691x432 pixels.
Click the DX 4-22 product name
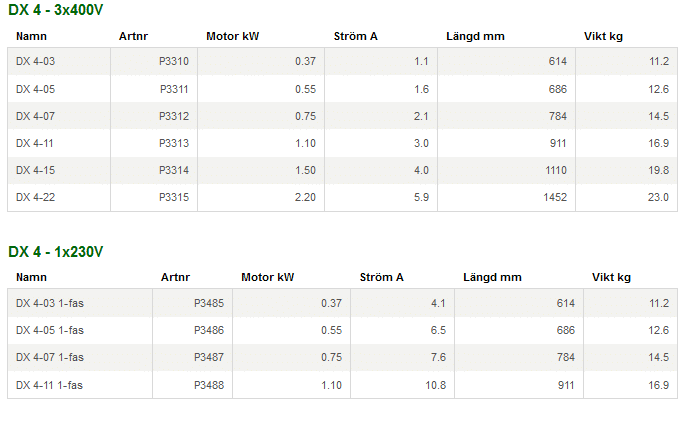click(36, 197)
